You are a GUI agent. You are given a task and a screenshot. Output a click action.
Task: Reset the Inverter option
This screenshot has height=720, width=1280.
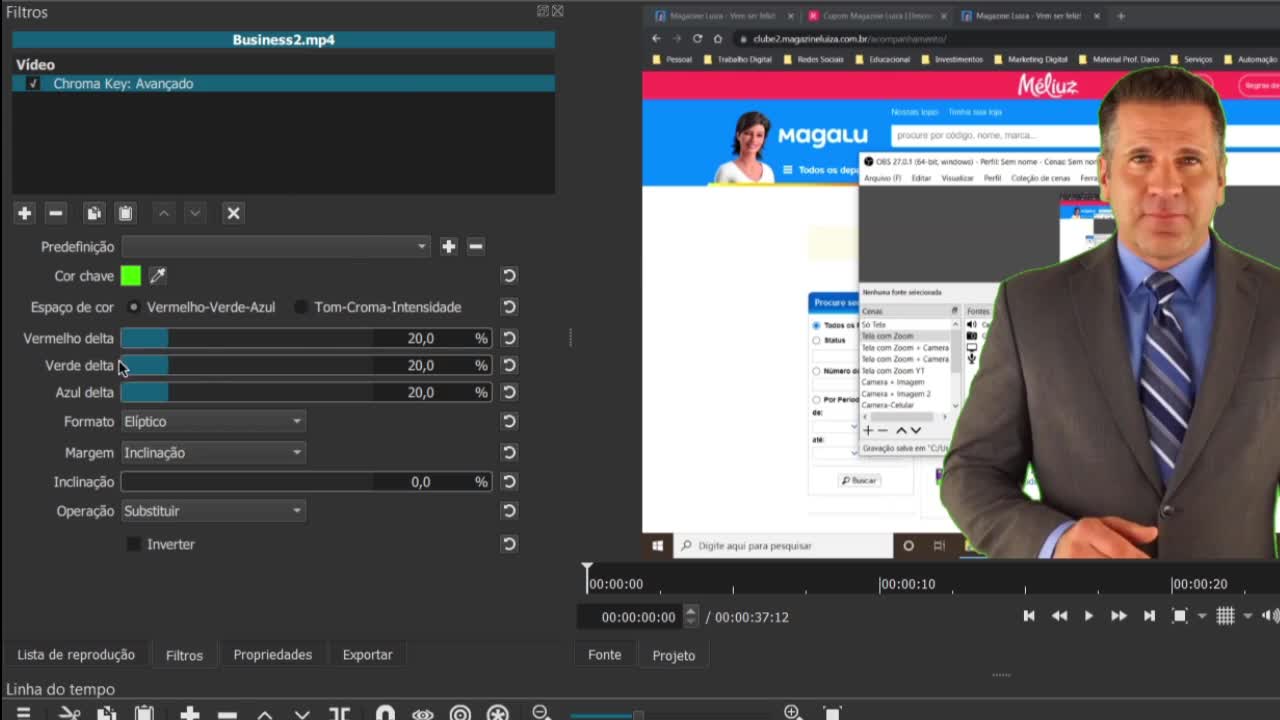(509, 544)
